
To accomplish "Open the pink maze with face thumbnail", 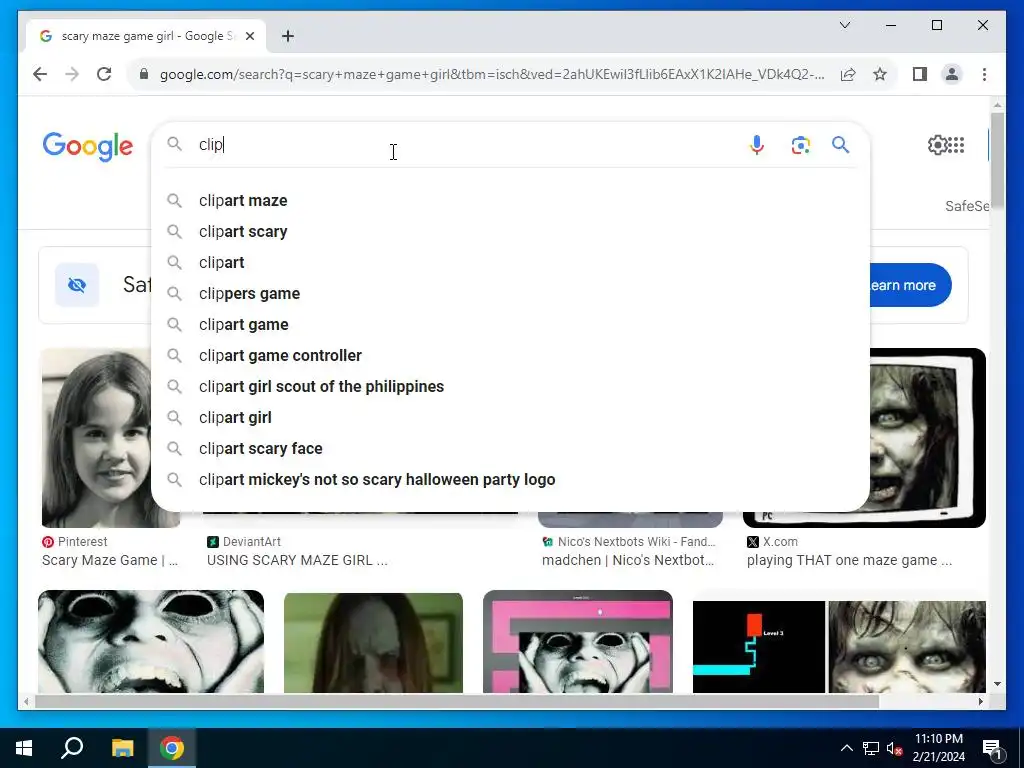I will pos(577,641).
